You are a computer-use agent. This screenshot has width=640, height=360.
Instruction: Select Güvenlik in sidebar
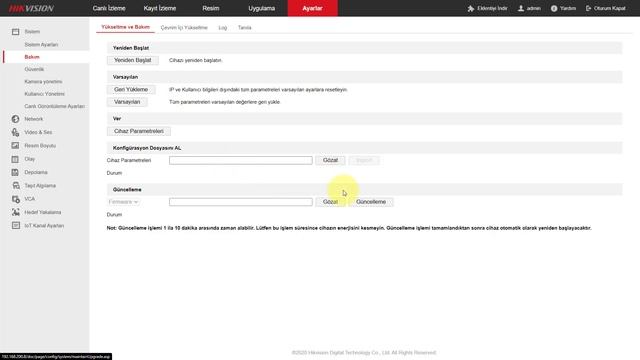[34, 69]
